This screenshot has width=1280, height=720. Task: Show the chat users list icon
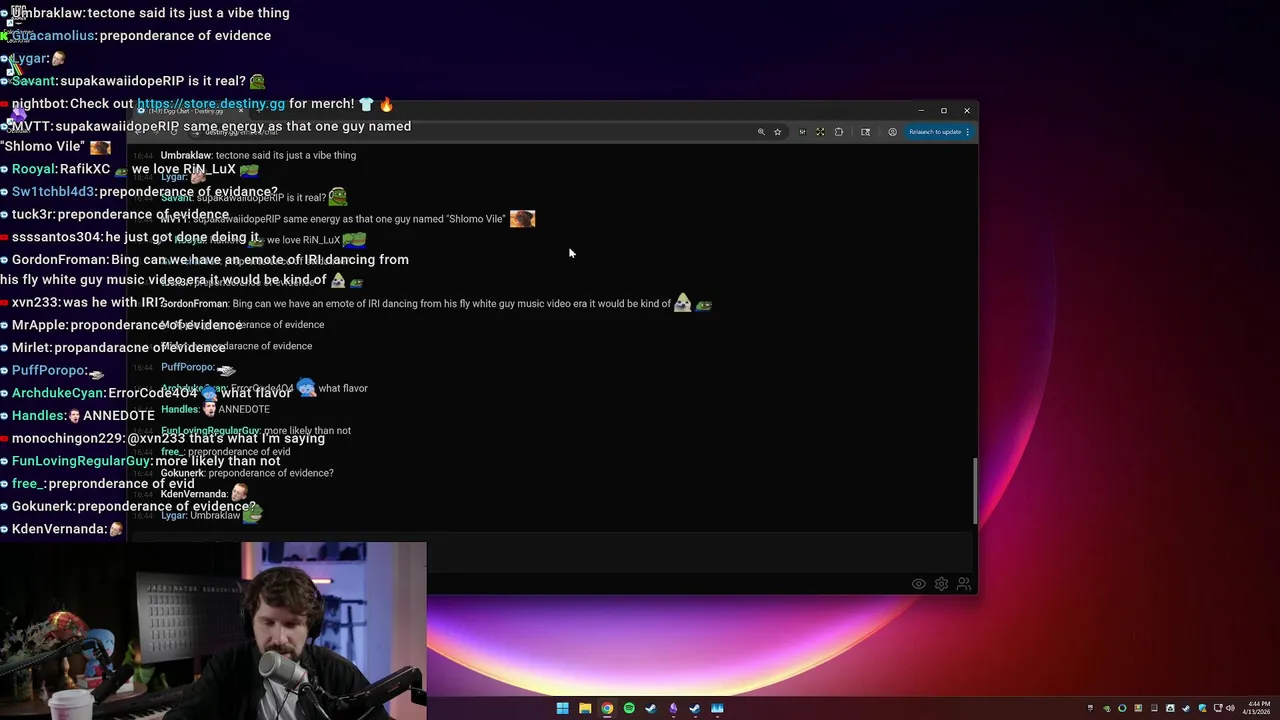964,584
